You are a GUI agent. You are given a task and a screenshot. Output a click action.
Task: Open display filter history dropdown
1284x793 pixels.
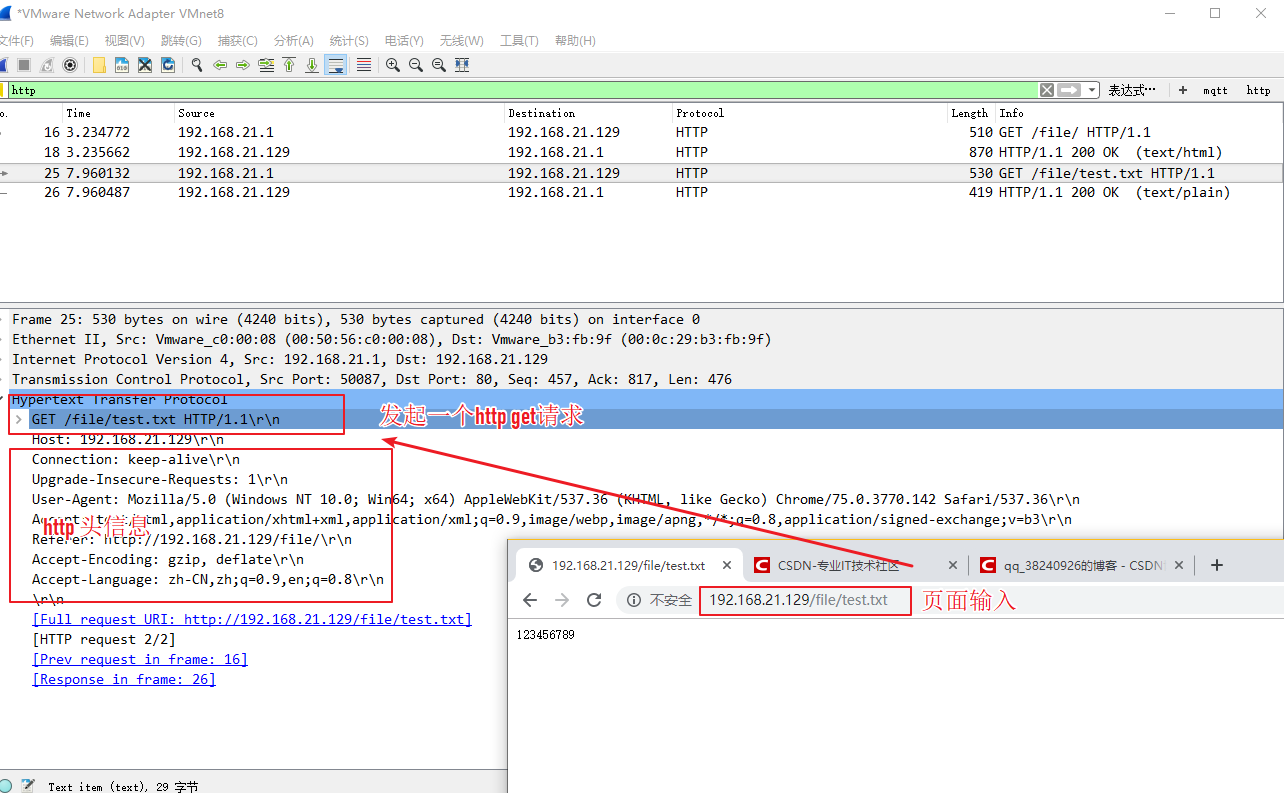click(x=1091, y=90)
